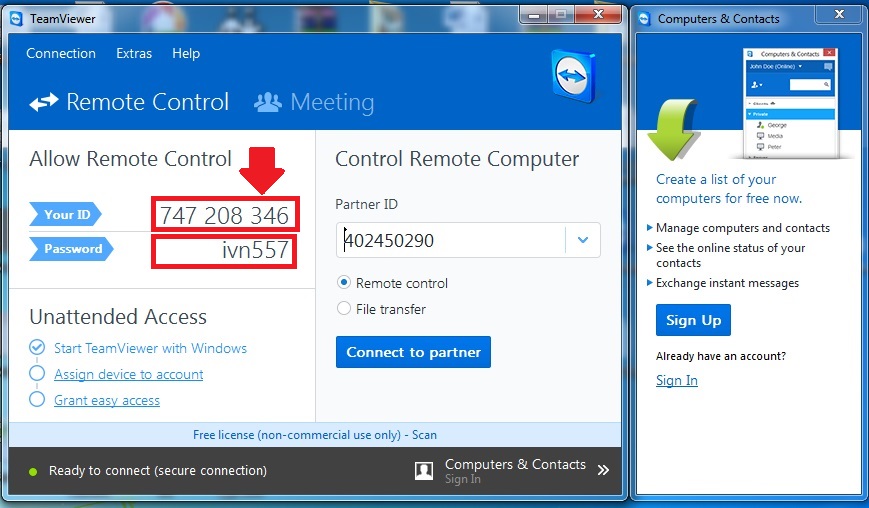This screenshot has height=508, width=869.
Task: Open the Grant easy access link
Action: pyautogui.click(x=107, y=400)
